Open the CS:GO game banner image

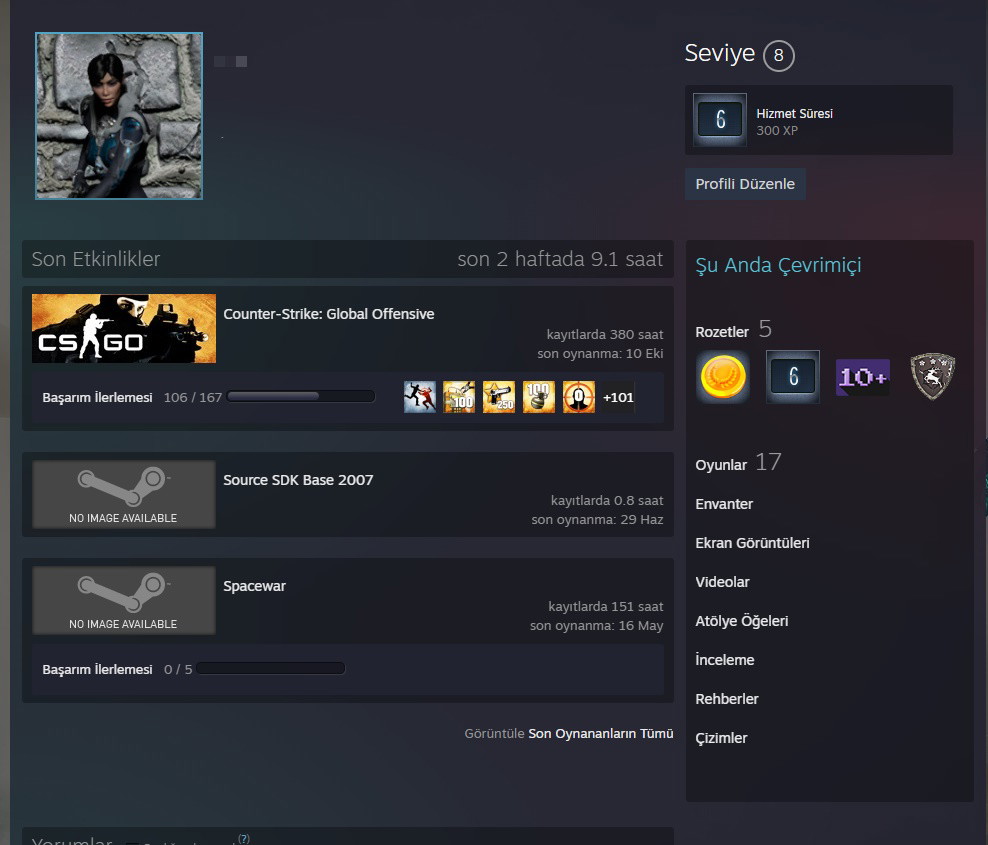pos(124,328)
